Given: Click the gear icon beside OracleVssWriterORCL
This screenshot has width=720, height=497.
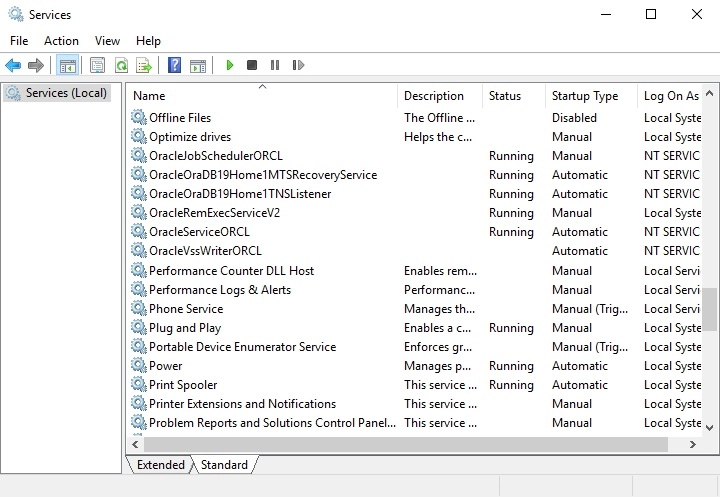Looking at the screenshot, I should 139,250.
